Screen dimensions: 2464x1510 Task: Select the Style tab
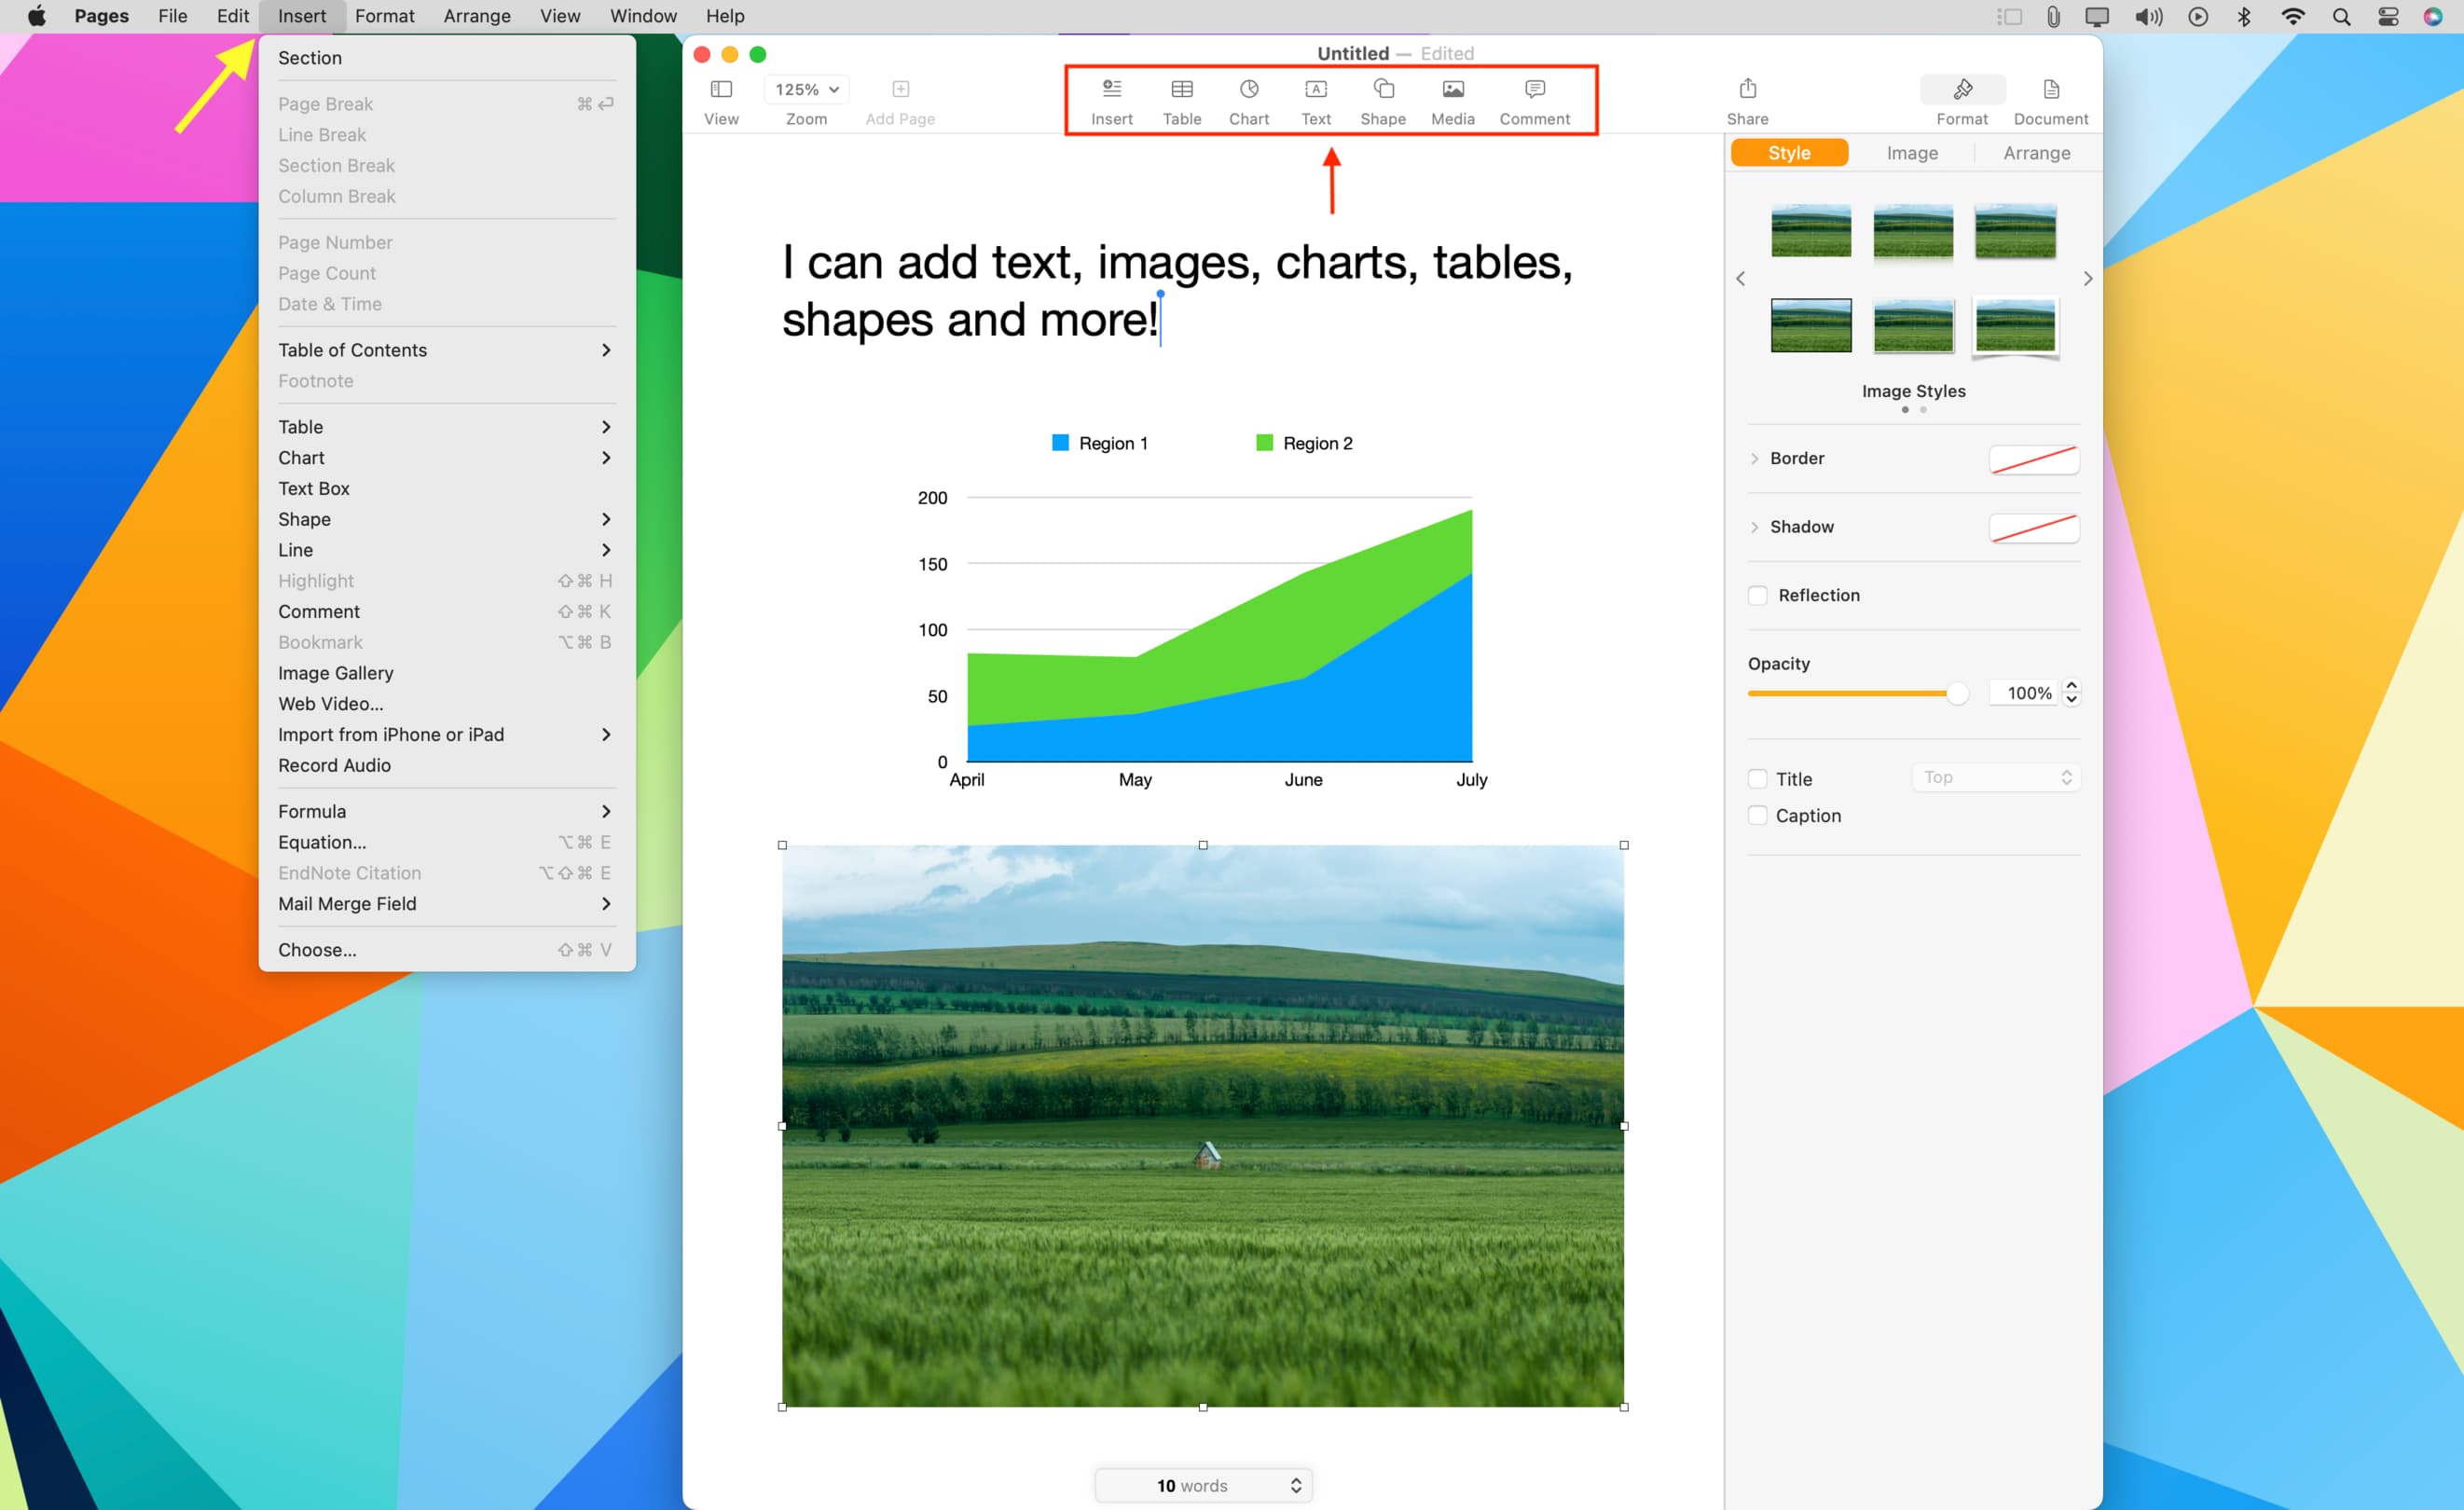(1789, 153)
